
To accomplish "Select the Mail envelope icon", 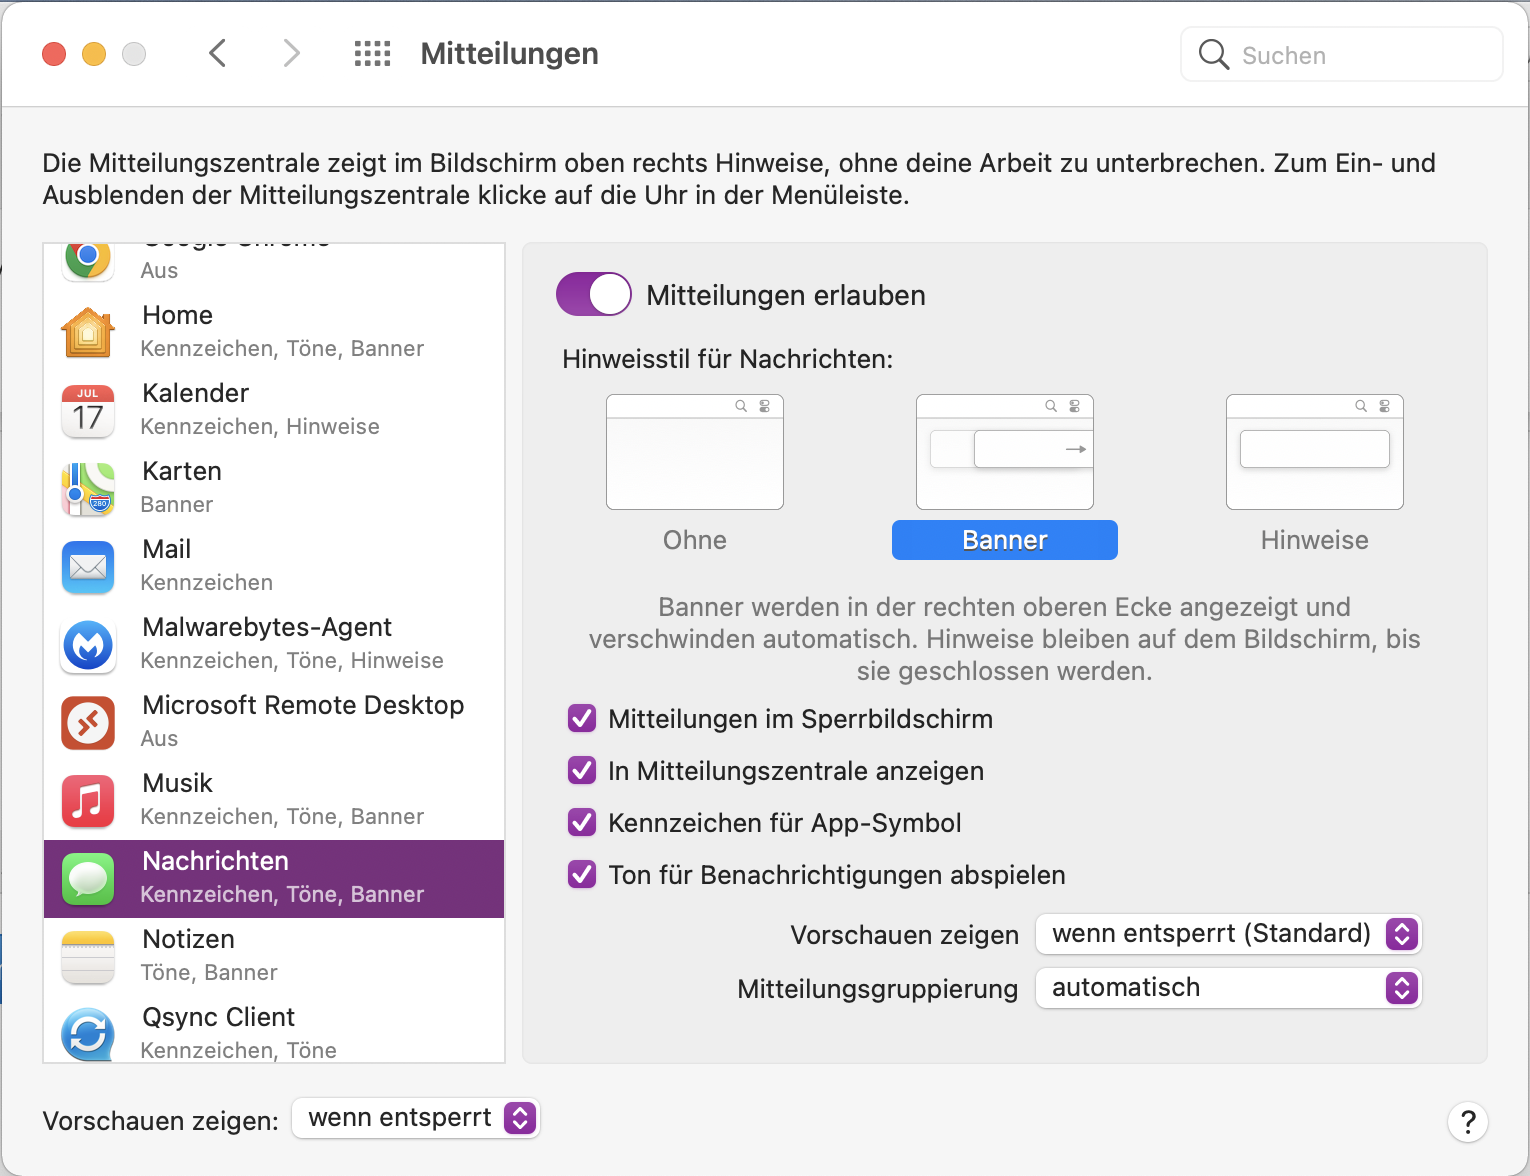I will (88, 566).
